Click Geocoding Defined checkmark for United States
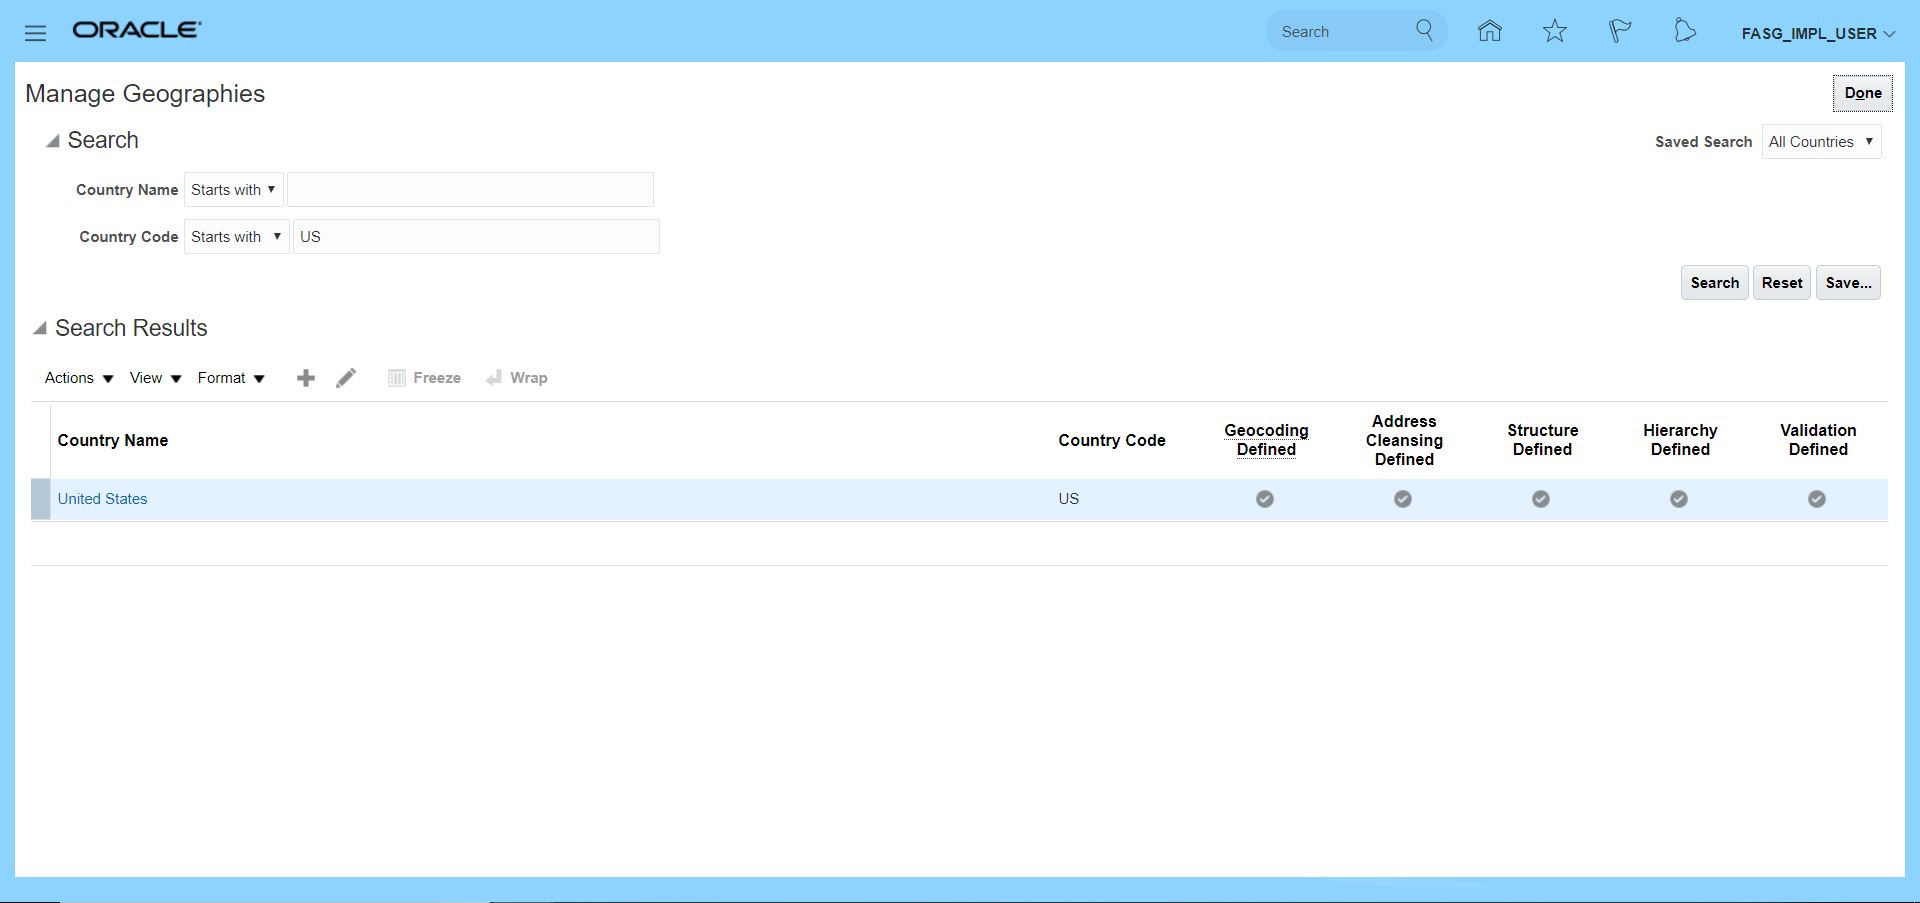This screenshot has width=1920, height=903. click(x=1265, y=499)
